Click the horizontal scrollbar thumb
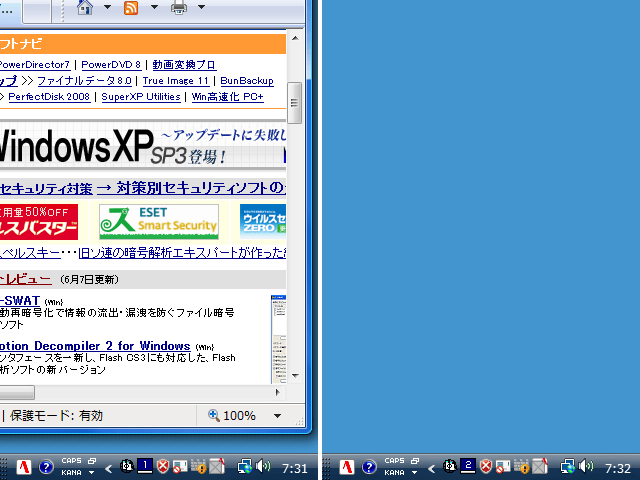This screenshot has width=640, height=480. click(x=17, y=393)
